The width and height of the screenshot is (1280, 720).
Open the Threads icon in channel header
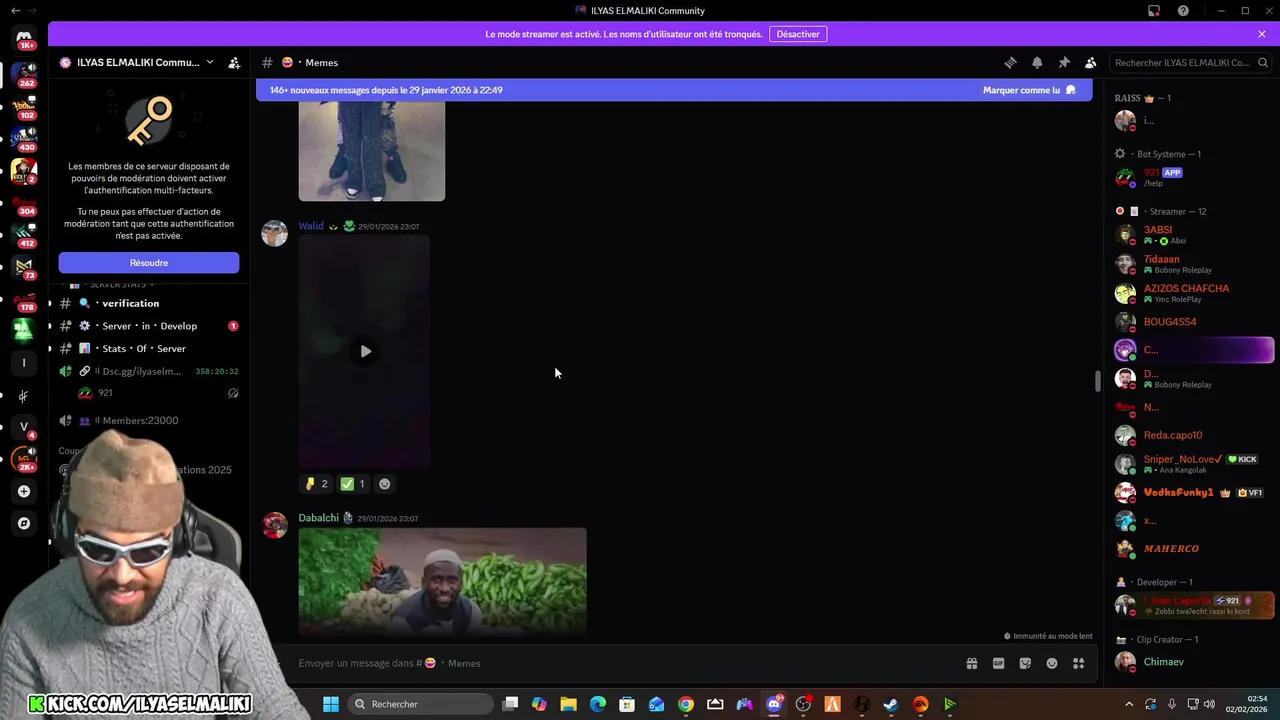[1010, 62]
